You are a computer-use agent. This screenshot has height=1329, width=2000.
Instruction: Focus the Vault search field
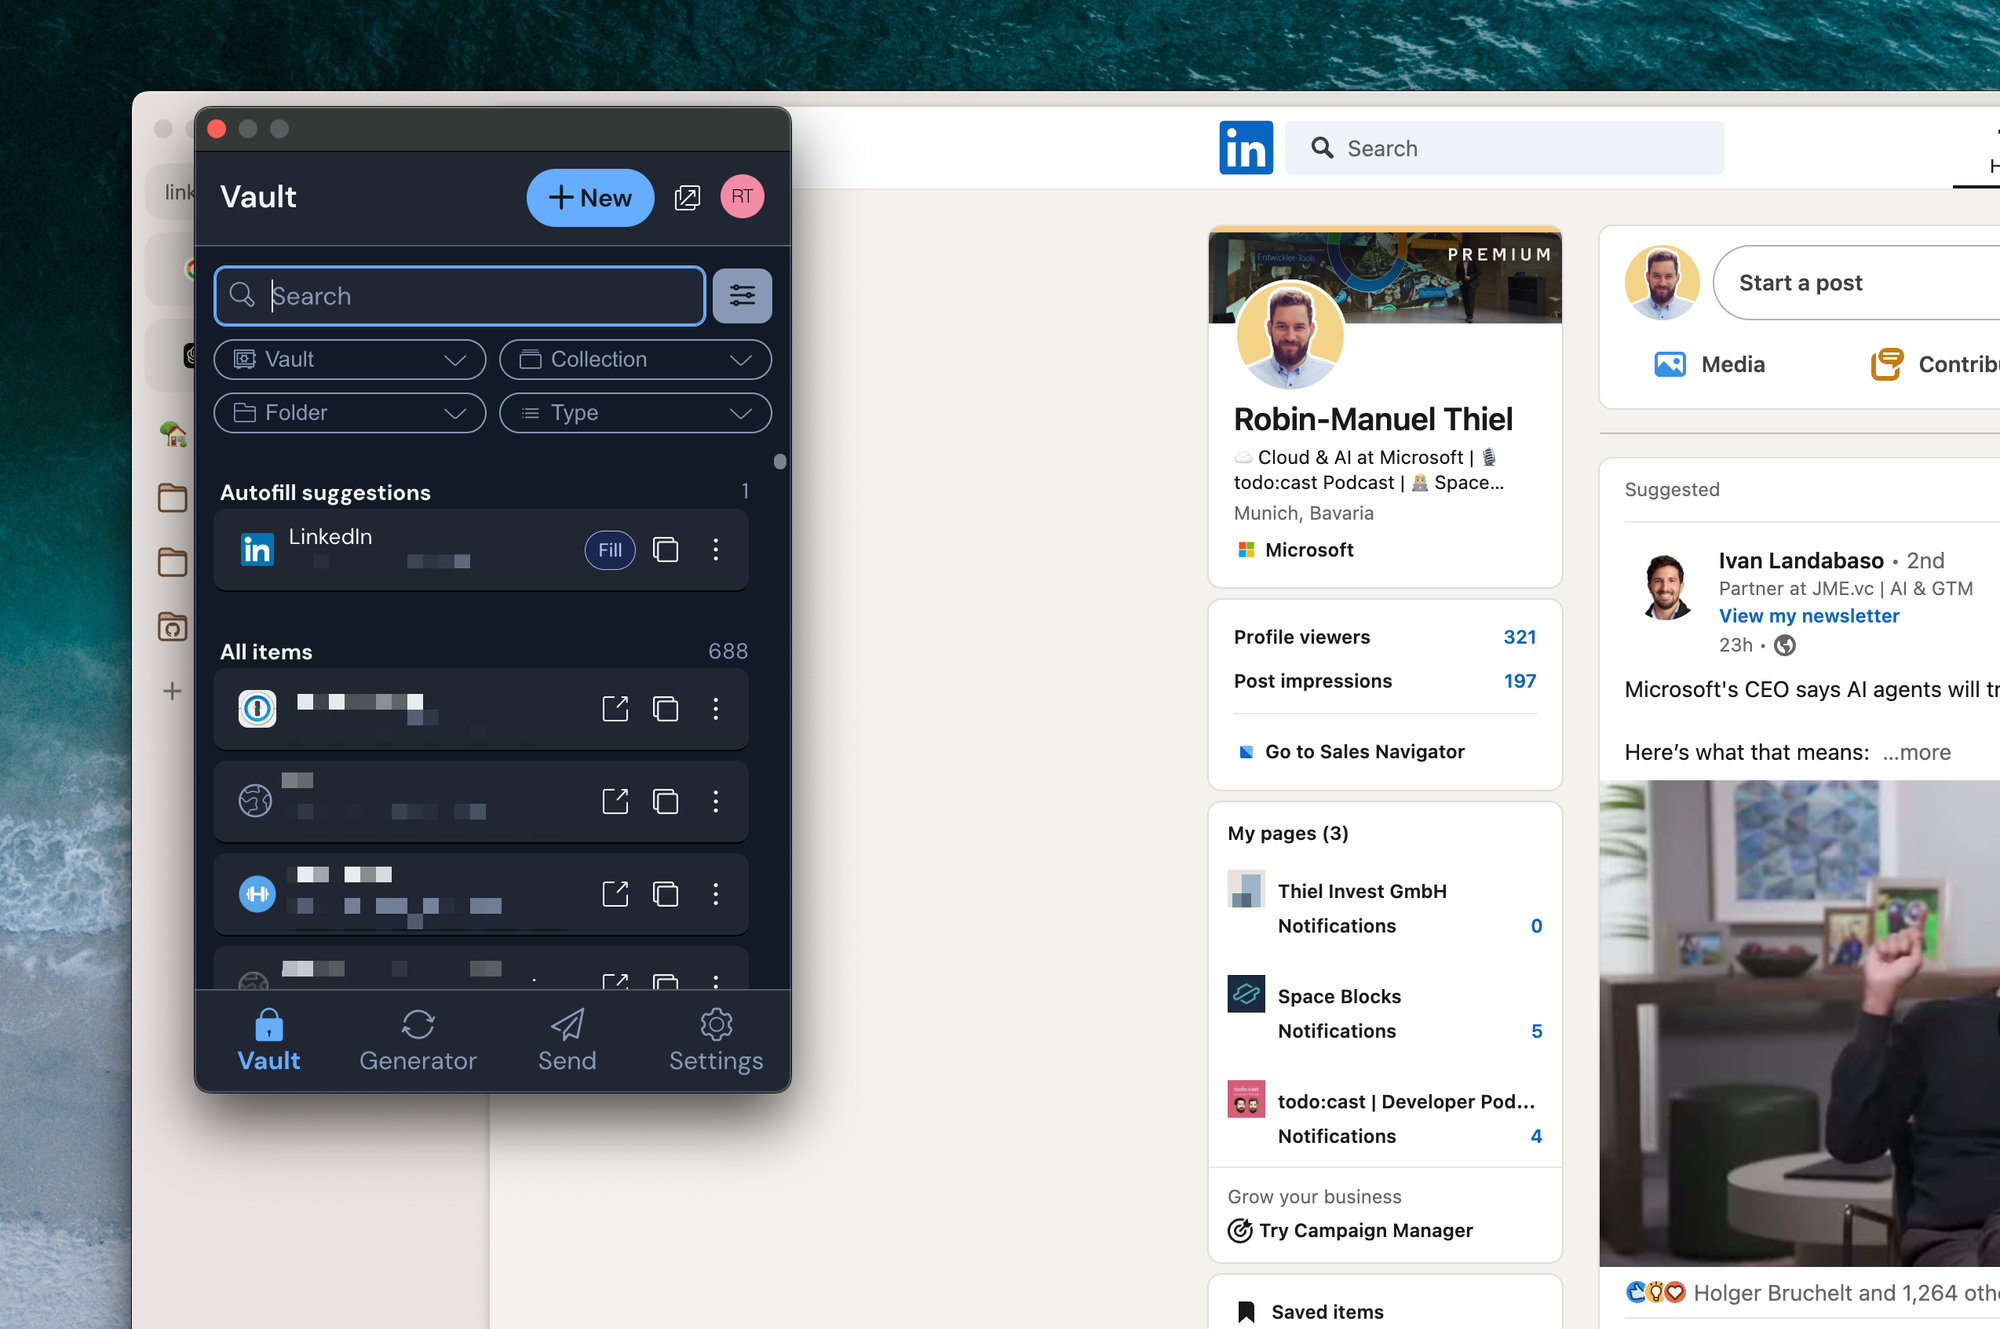[460, 296]
